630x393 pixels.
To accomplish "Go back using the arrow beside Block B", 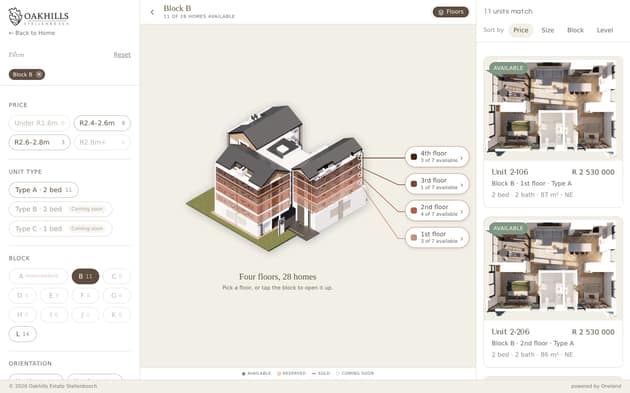I will [x=152, y=12].
